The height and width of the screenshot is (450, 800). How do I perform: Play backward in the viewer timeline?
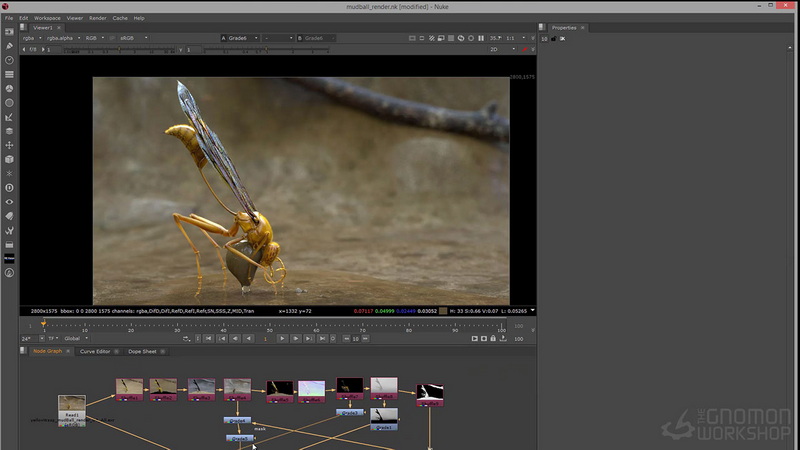[248, 338]
